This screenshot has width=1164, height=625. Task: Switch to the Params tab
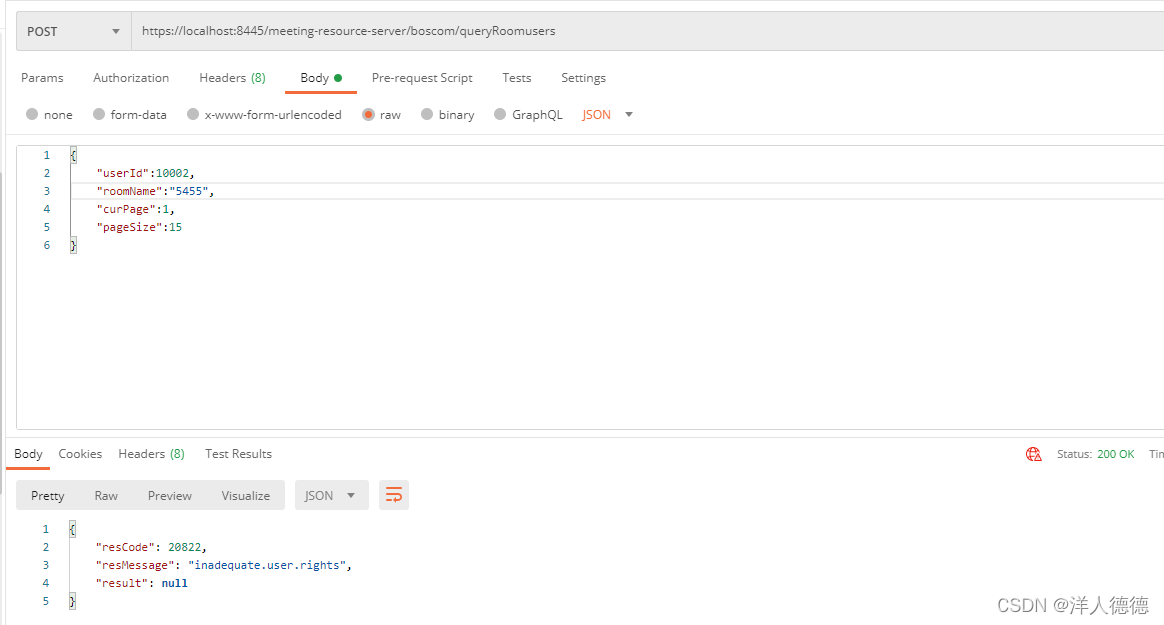(x=42, y=78)
